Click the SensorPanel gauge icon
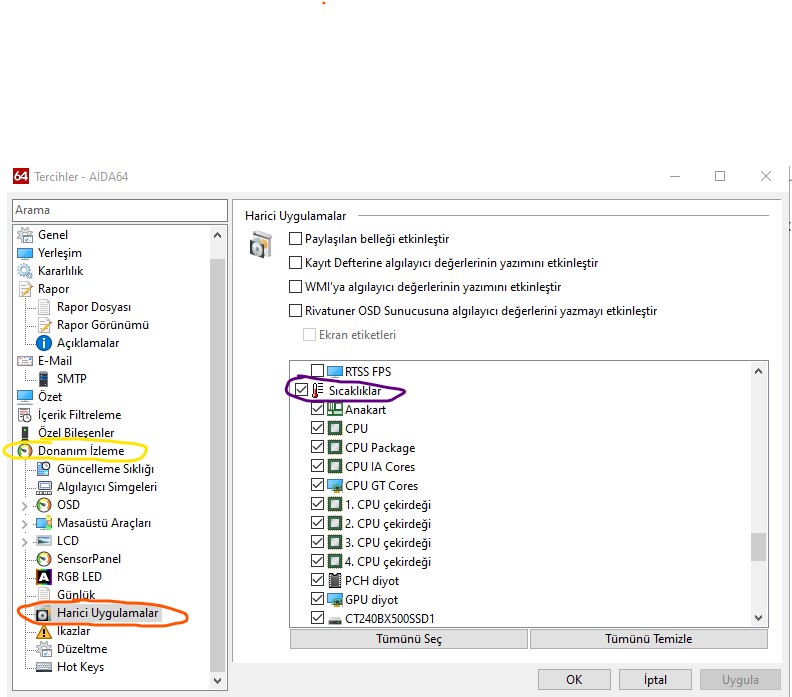Viewport: 792px width, 697px height. click(x=44, y=559)
